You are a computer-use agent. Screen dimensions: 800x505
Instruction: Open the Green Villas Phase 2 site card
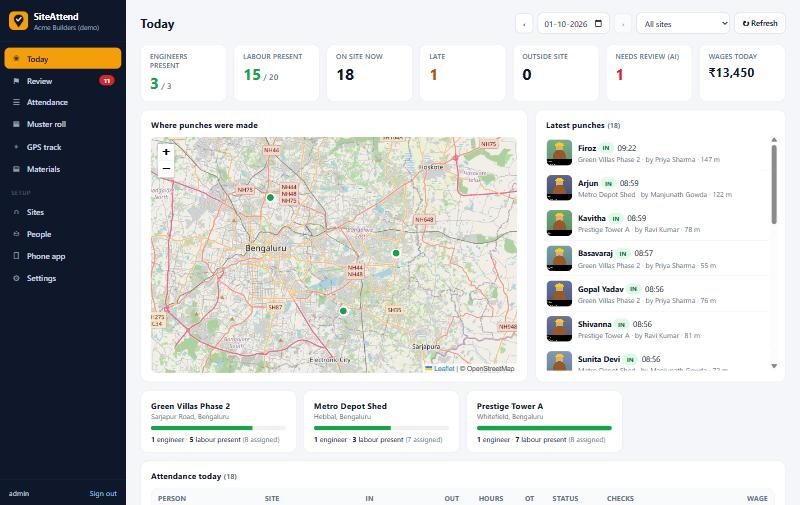pos(218,421)
